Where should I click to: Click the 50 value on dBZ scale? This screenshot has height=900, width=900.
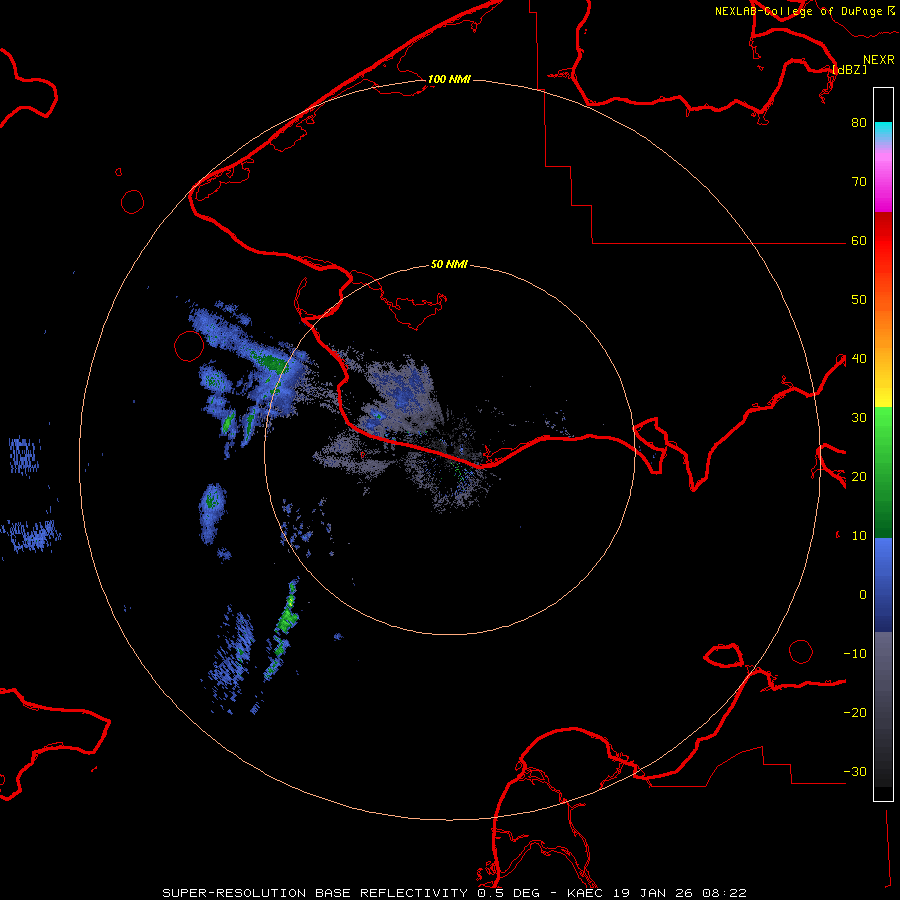[859, 300]
